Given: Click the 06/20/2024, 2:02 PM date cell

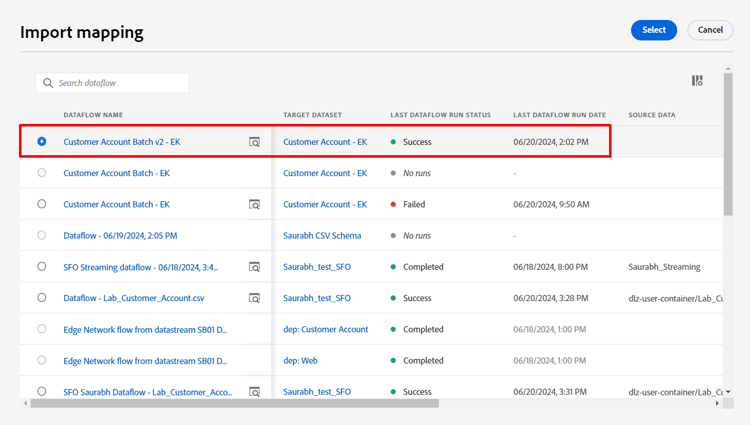Looking at the screenshot, I should pyautogui.click(x=551, y=142).
